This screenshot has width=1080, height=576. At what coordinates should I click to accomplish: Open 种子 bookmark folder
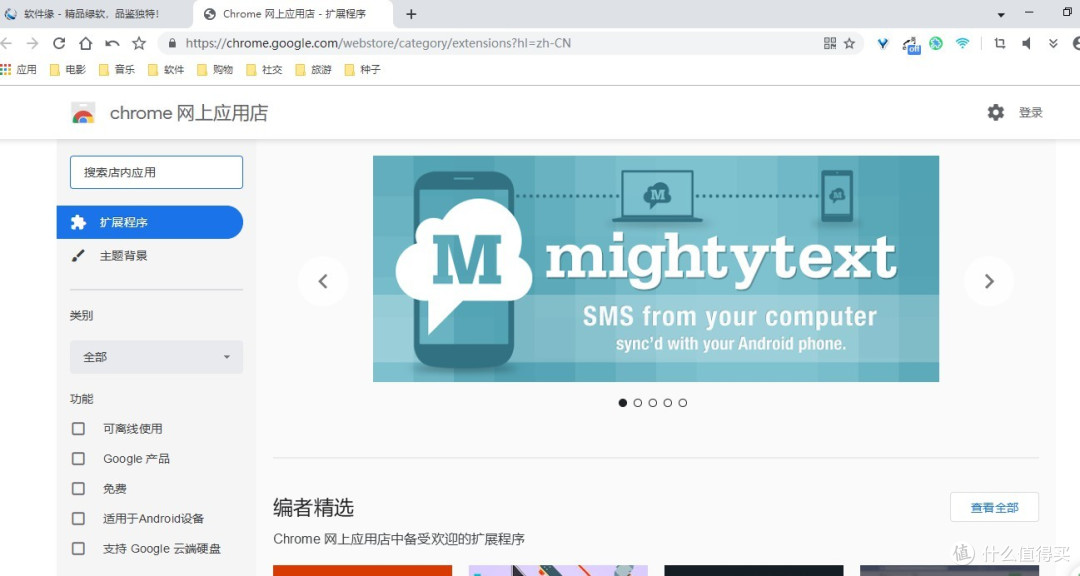362,70
